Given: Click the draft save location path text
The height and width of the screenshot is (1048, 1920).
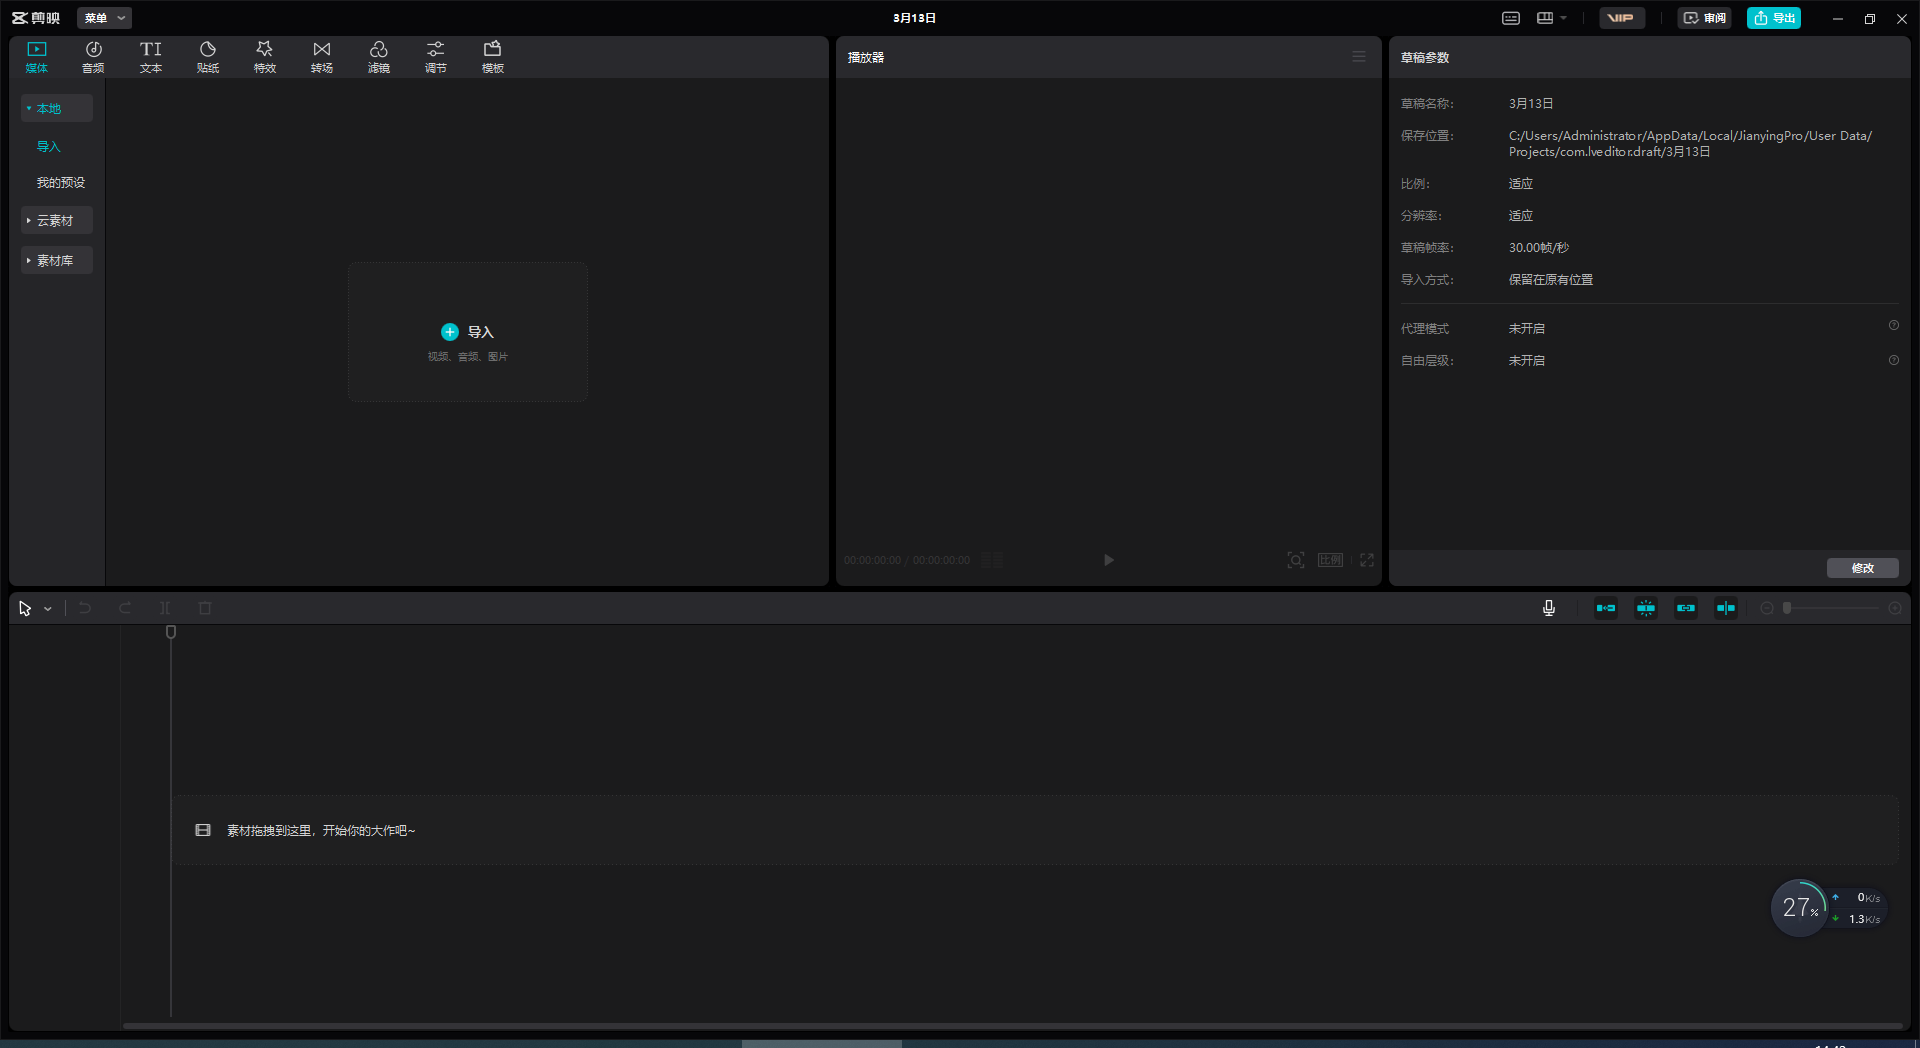Looking at the screenshot, I should tap(1690, 144).
